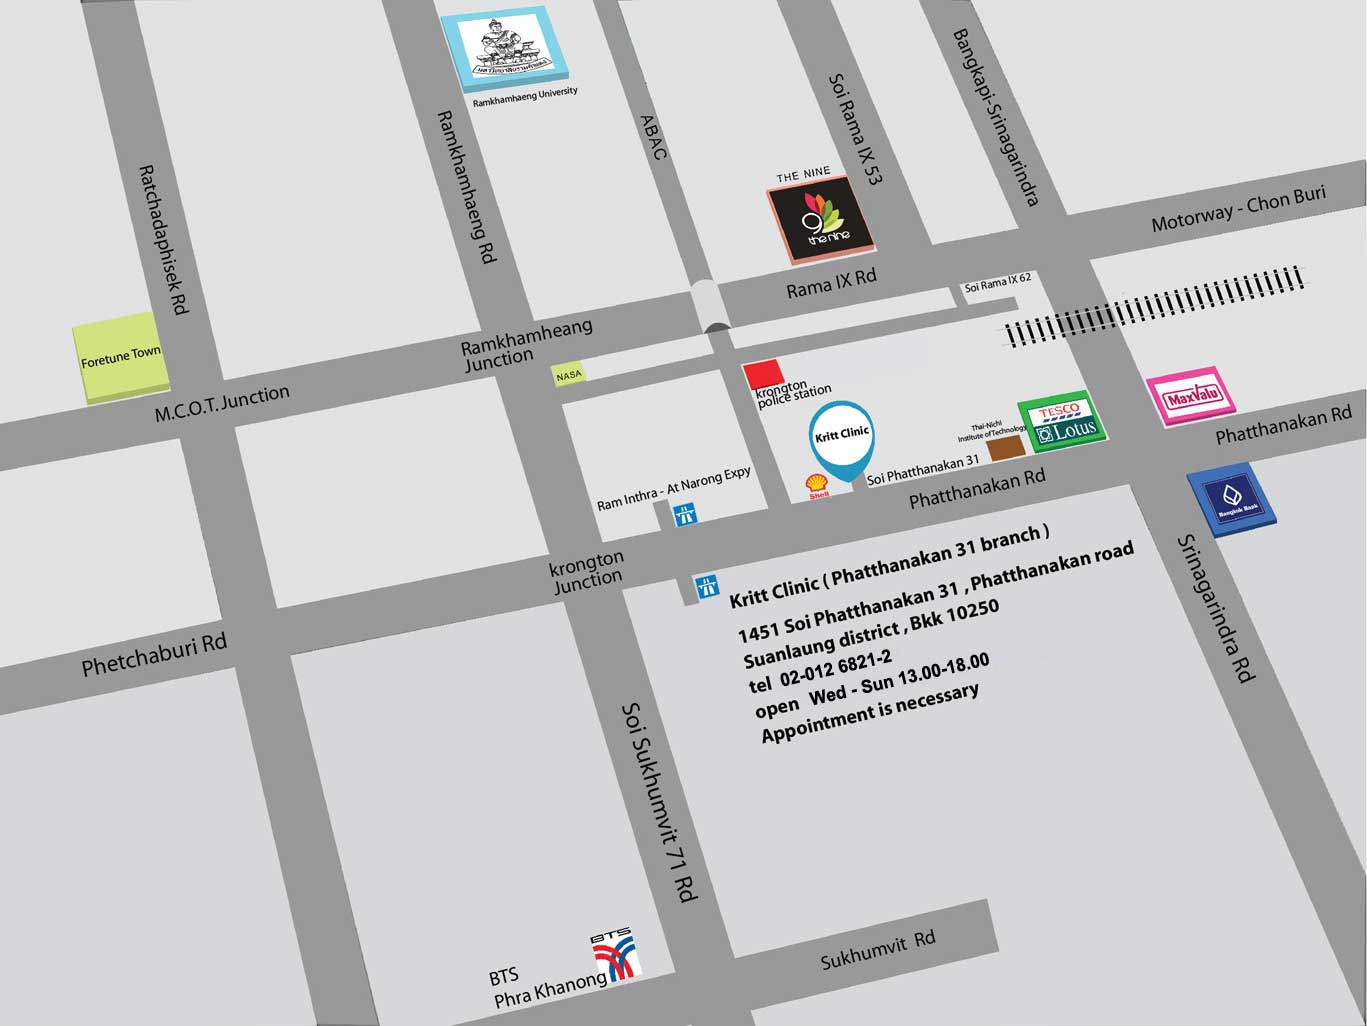
Task: Click the Shell gas station logo
Action: 819,487
